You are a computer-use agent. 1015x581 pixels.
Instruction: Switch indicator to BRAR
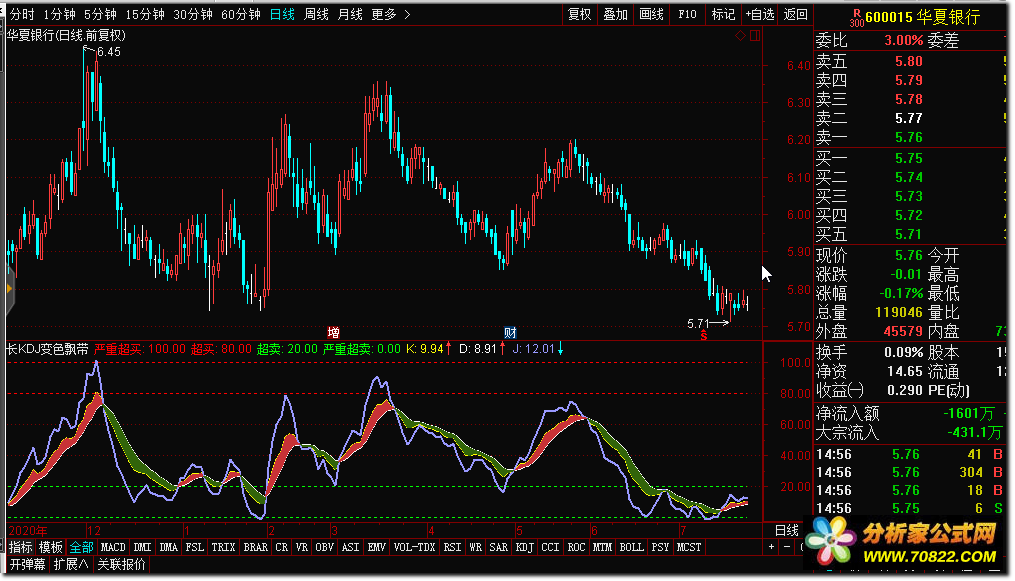(256, 547)
